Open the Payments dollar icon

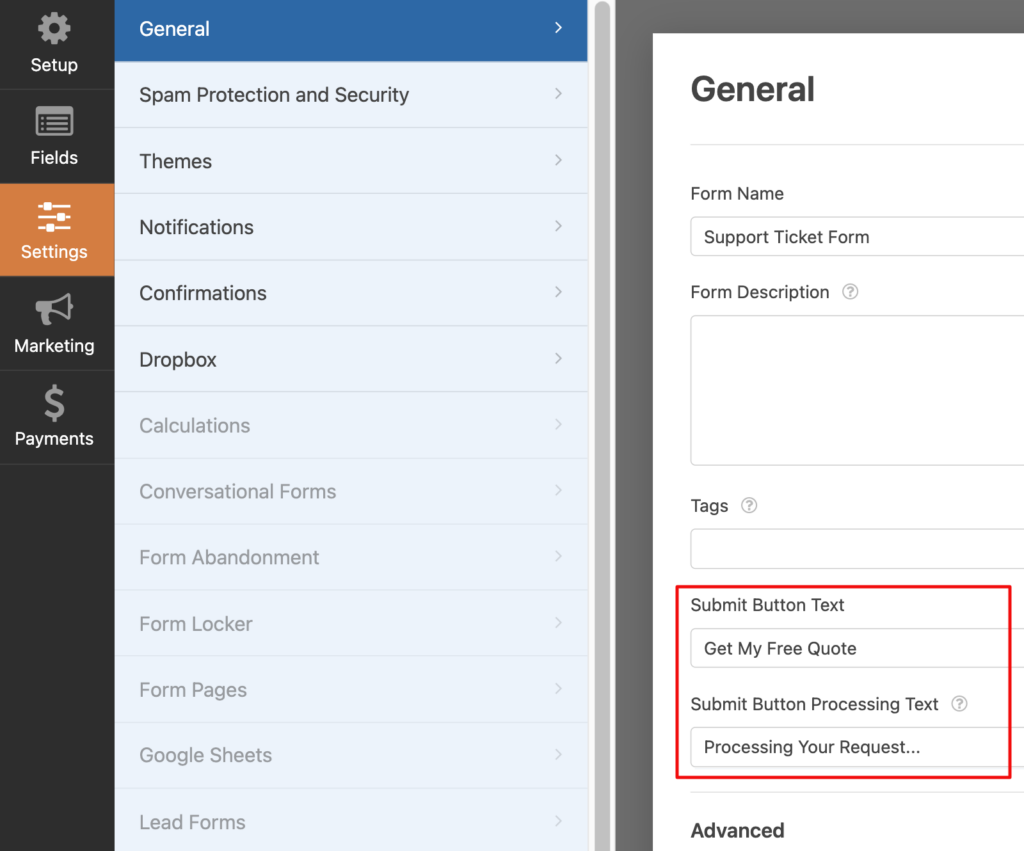54,402
